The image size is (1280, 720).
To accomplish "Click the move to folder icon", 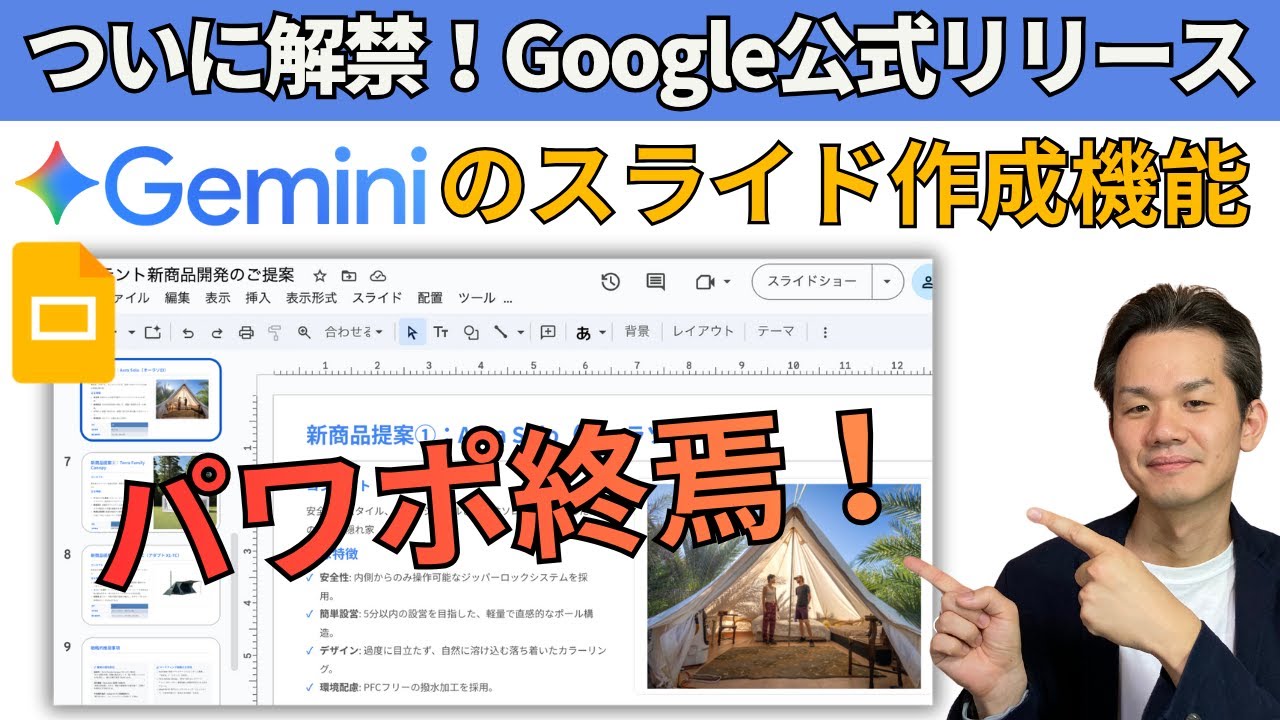I will (348, 276).
